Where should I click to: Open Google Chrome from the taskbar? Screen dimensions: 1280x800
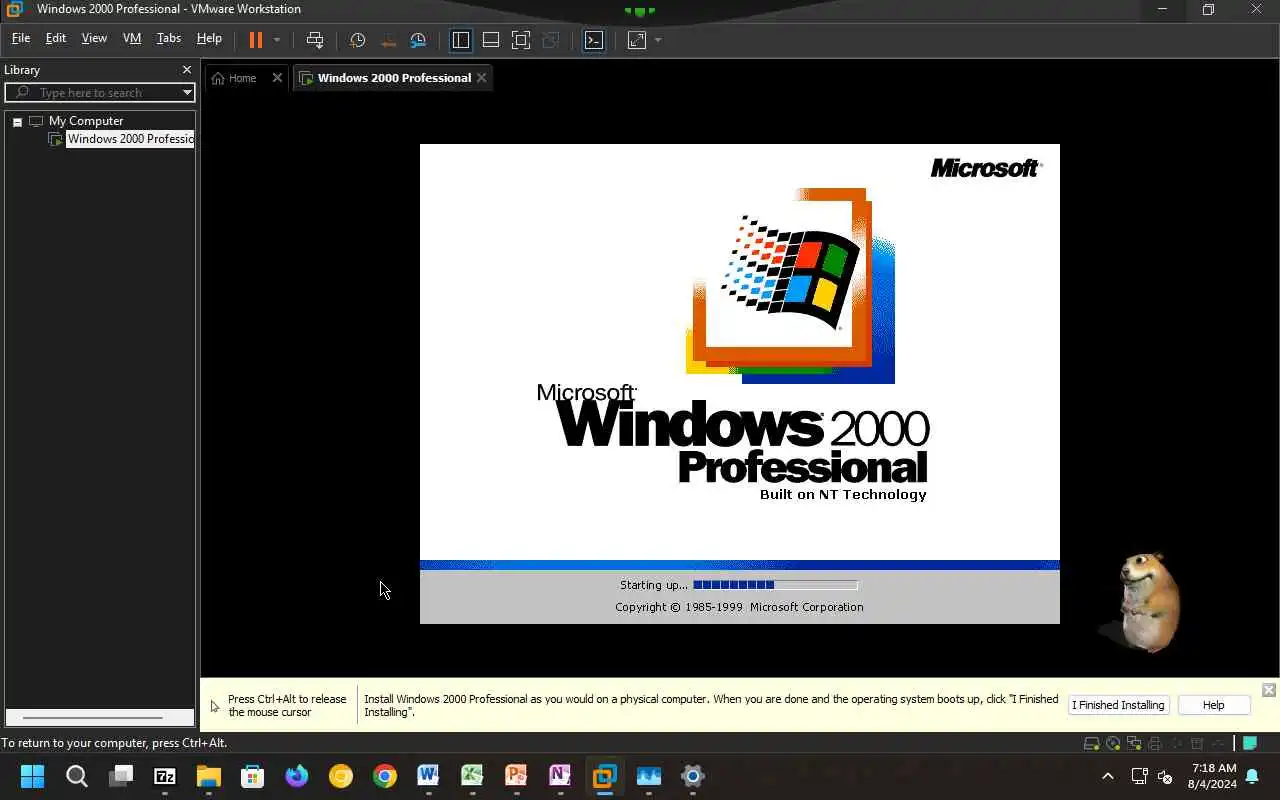click(x=385, y=776)
